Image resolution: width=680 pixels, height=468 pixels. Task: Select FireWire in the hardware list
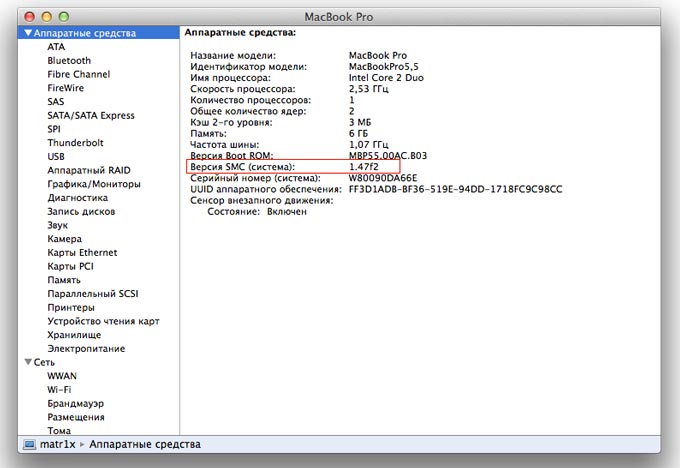(65, 88)
